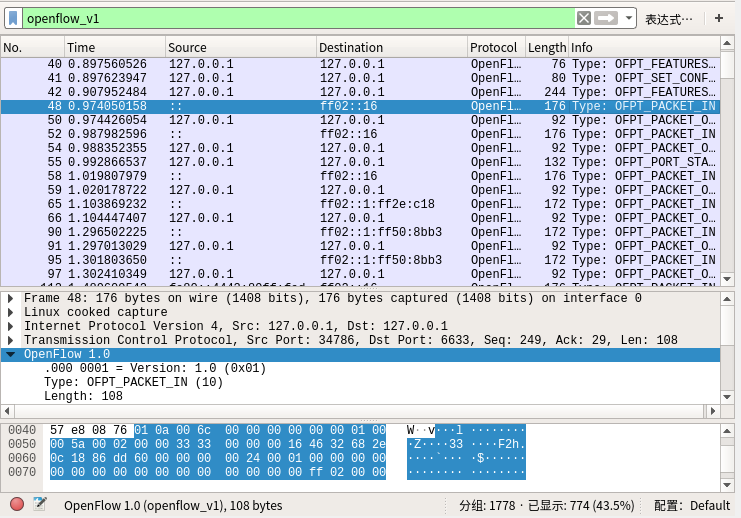Click details horizontal scrollbar right arrow
The image size is (741, 518).
coord(713,411)
